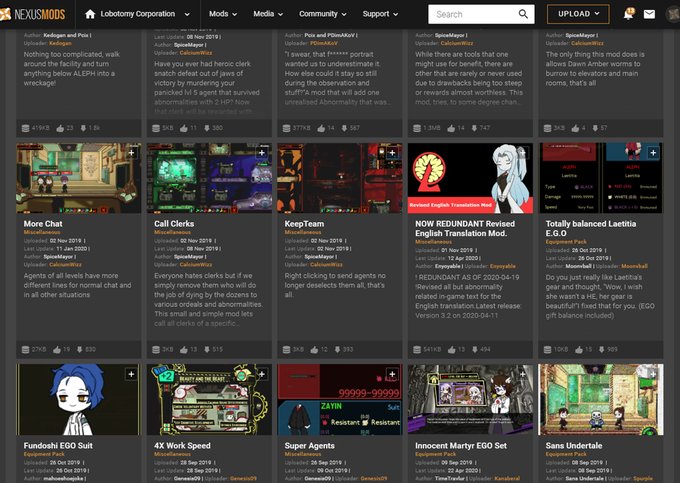Click the search magnifier icon
The image size is (680, 483).
coord(523,14)
